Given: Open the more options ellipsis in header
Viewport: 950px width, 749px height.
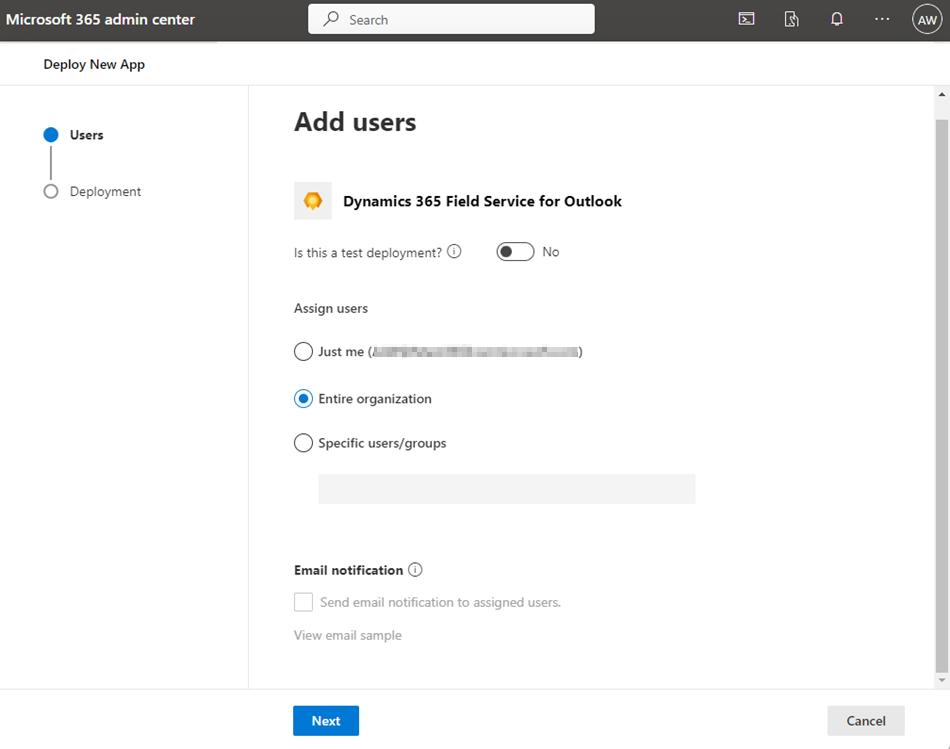Looking at the screenshot, I should pyautogui.click(x=881, y=19).
